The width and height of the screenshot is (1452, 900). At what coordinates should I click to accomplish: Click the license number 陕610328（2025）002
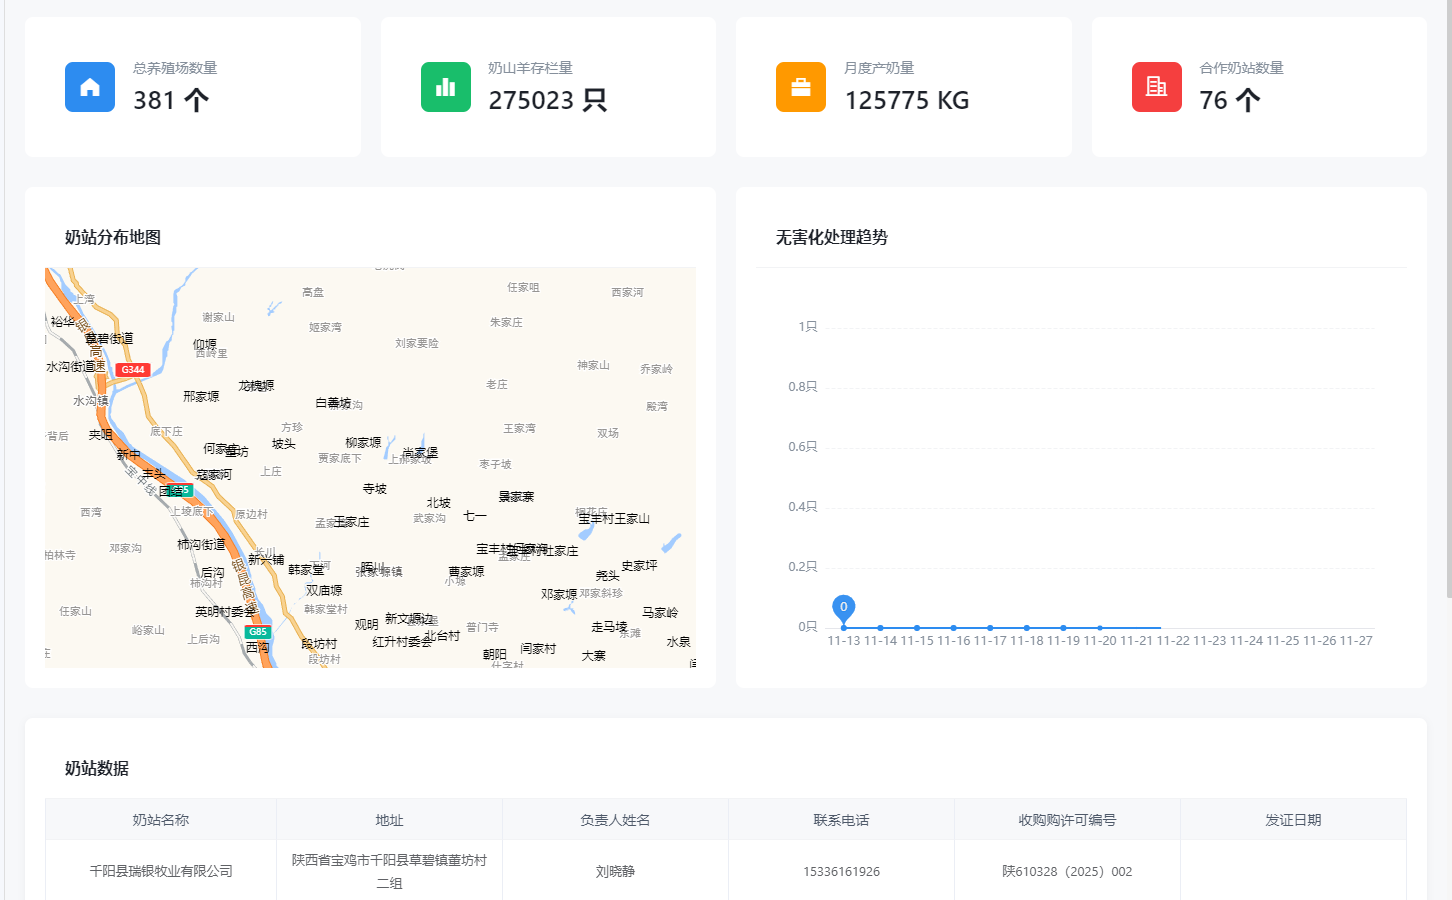click(x=1067, y=871)
